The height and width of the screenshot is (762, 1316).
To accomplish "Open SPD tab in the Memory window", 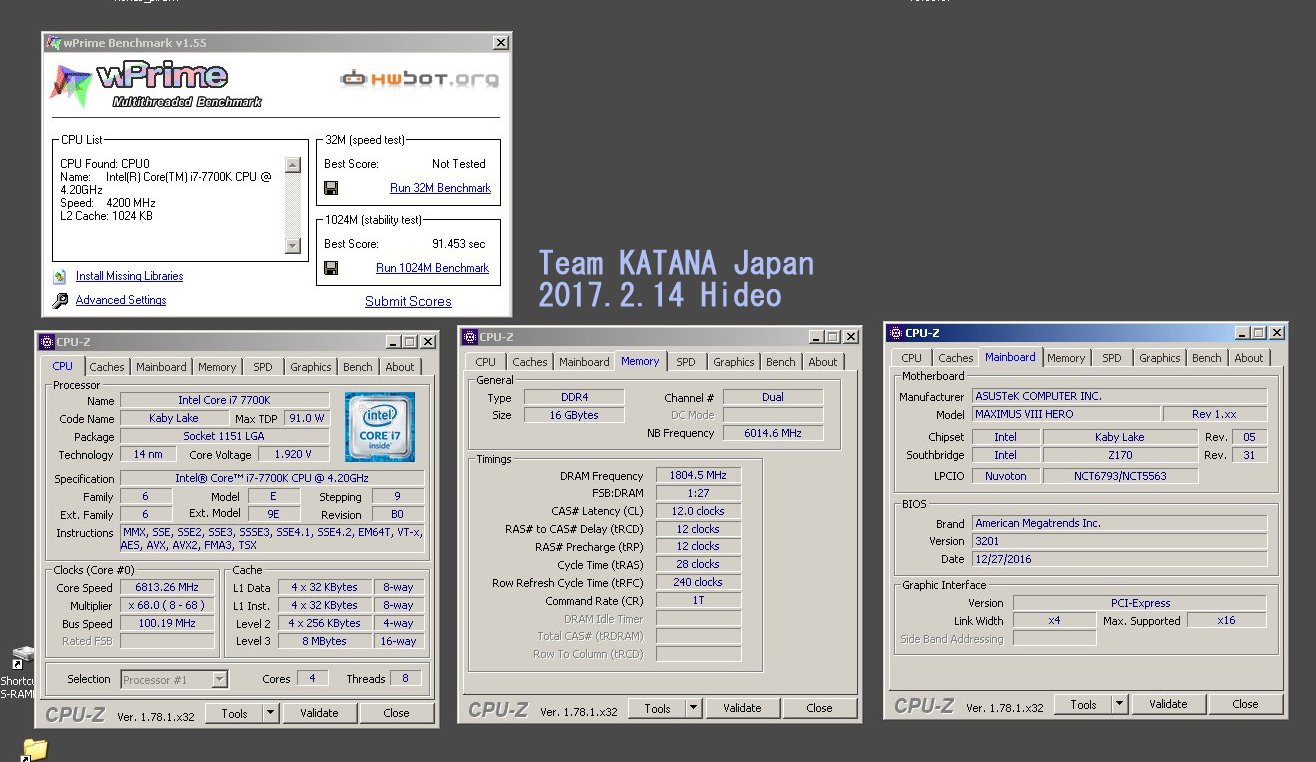I will (x=685, y=362).
